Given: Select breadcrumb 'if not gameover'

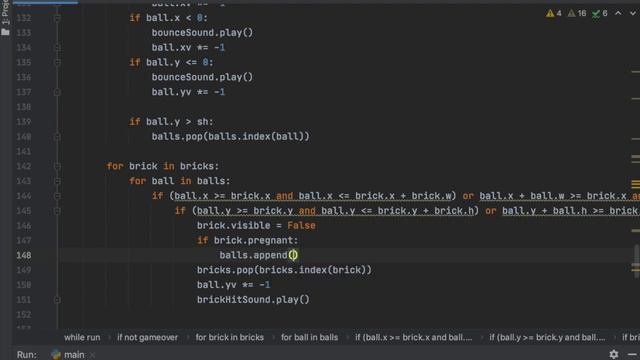Looking at the screenshot, I should tap(147, 337).
